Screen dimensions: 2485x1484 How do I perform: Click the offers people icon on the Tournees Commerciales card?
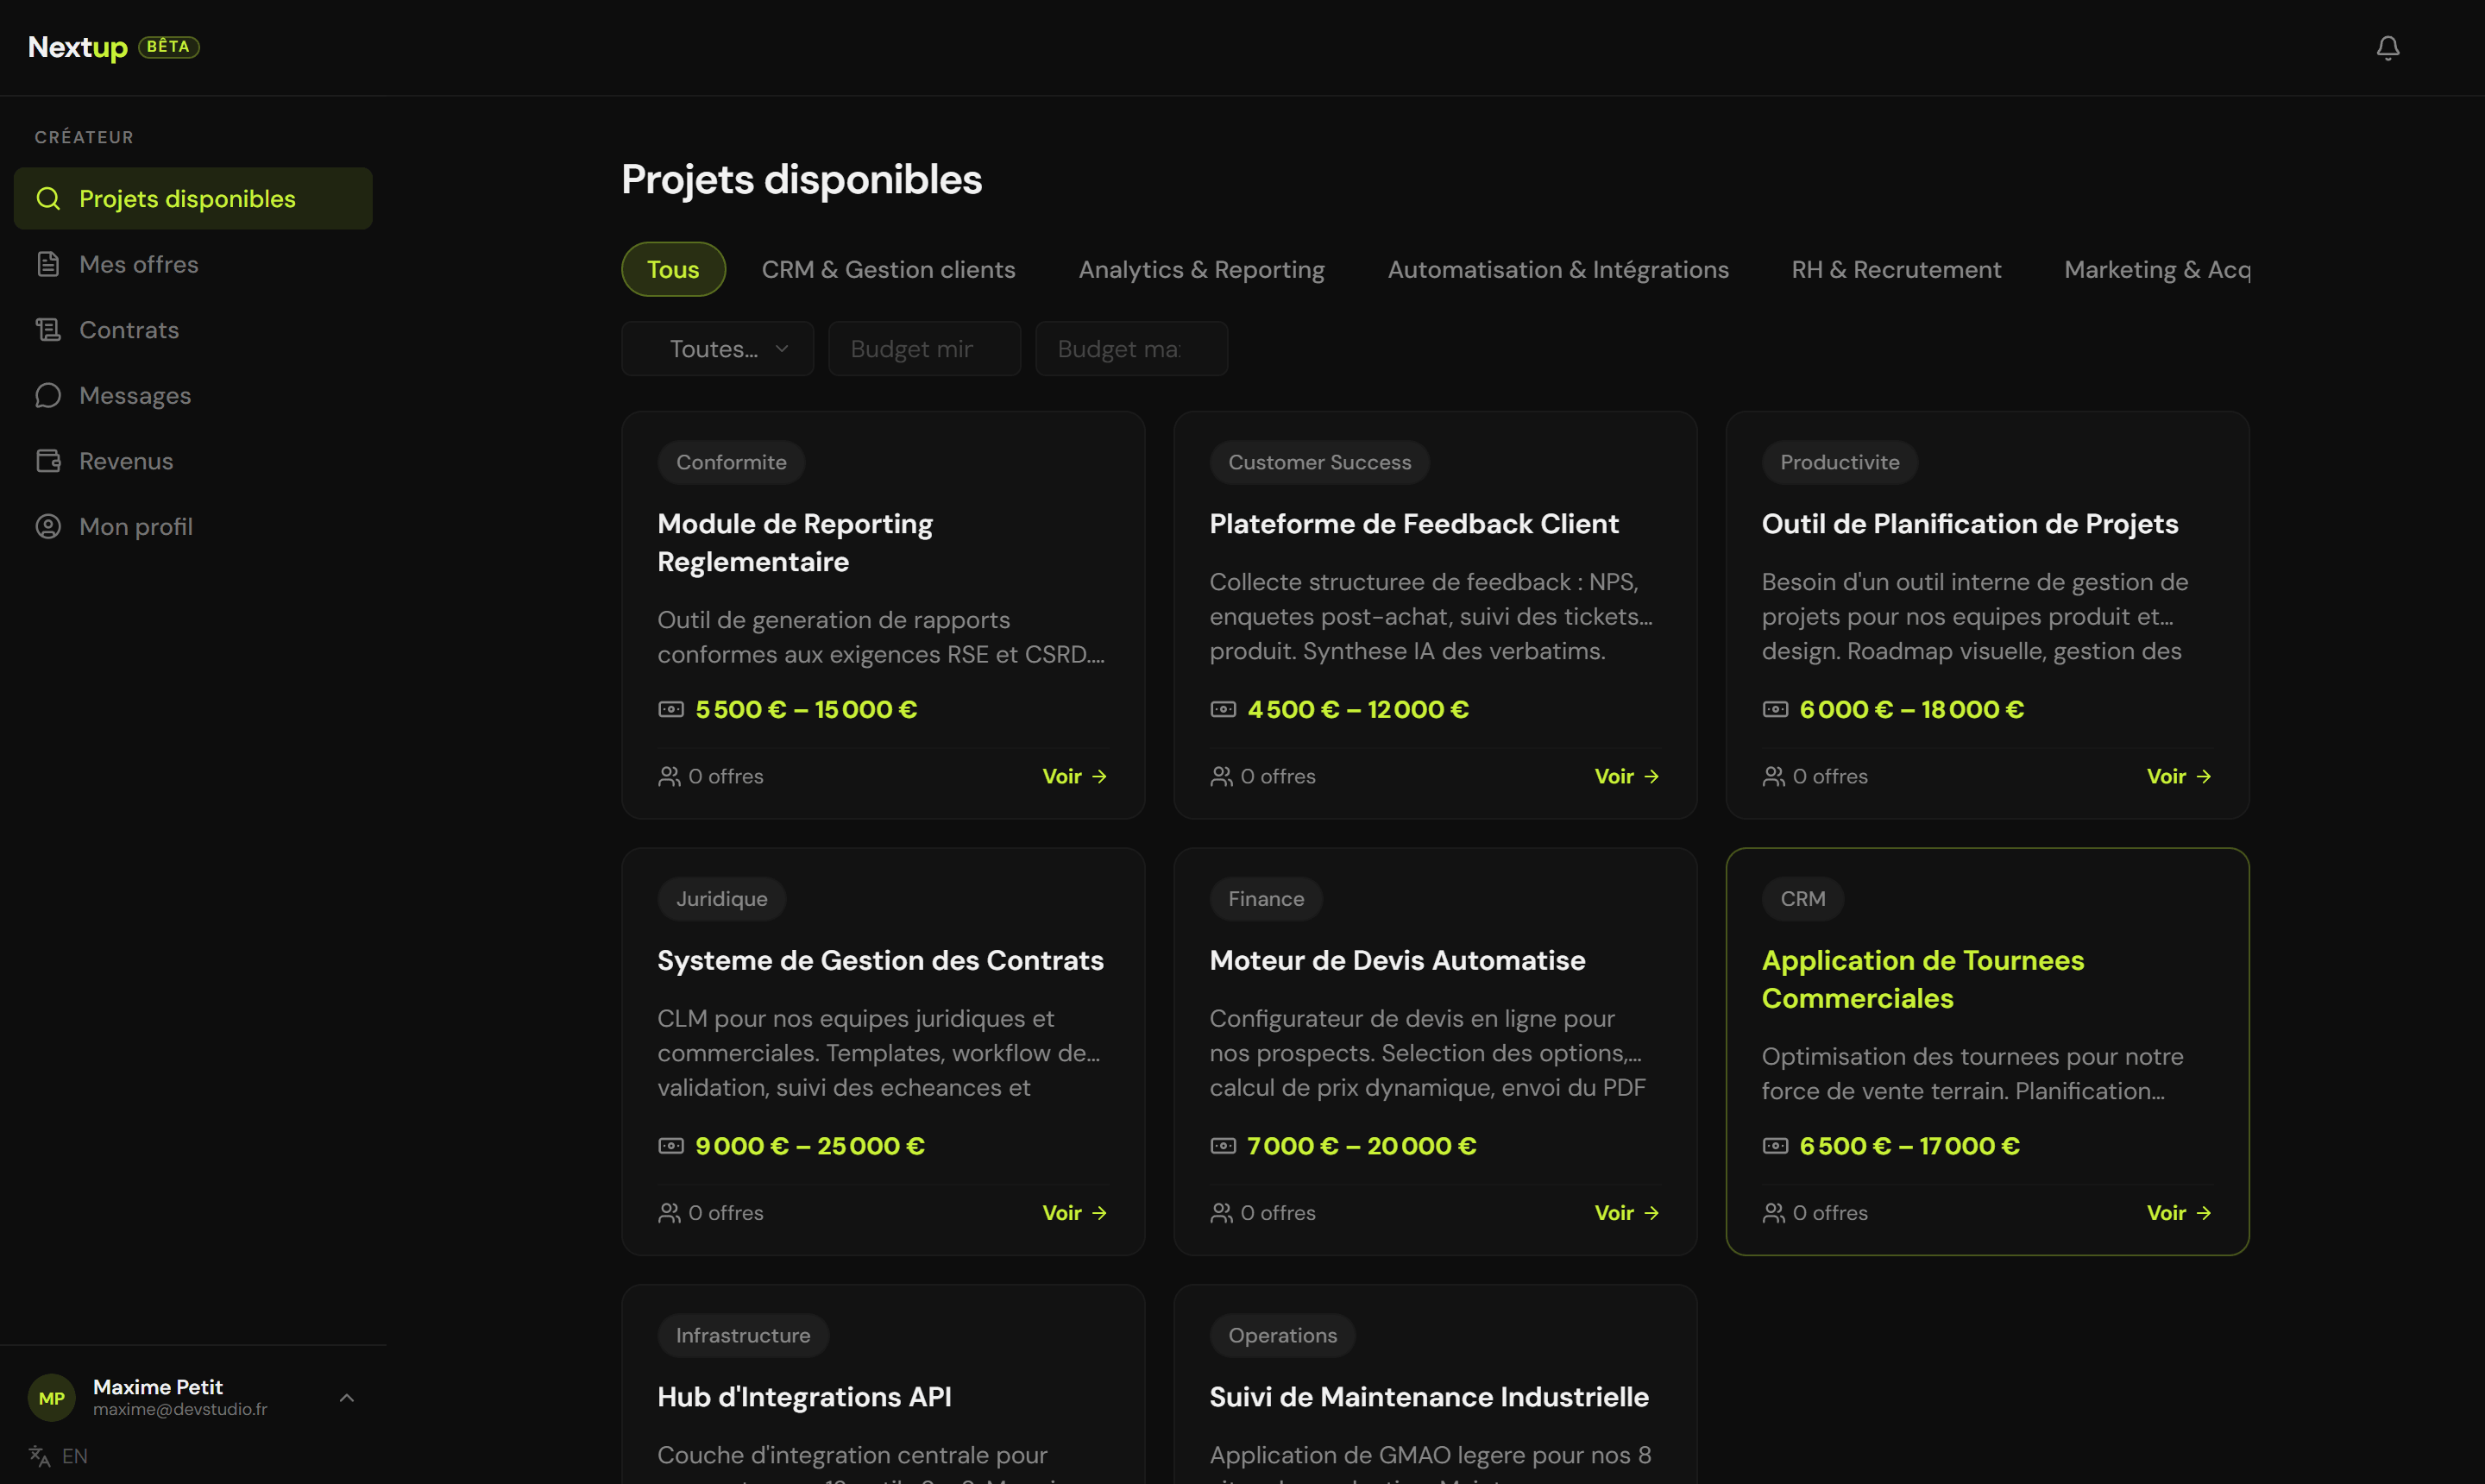click(1773, 1212)
